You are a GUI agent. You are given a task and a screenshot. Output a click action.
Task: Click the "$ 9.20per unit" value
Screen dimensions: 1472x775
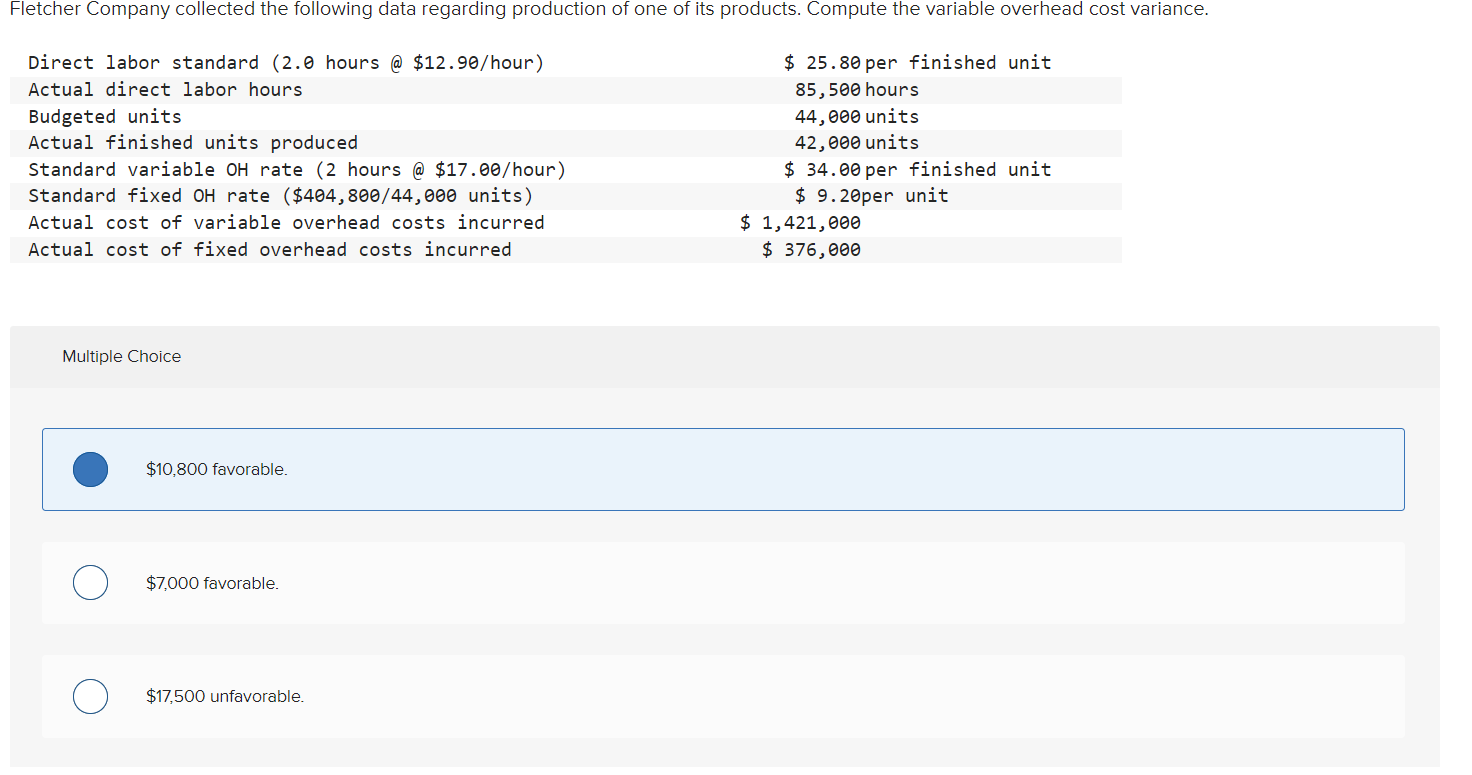point(872,196)
